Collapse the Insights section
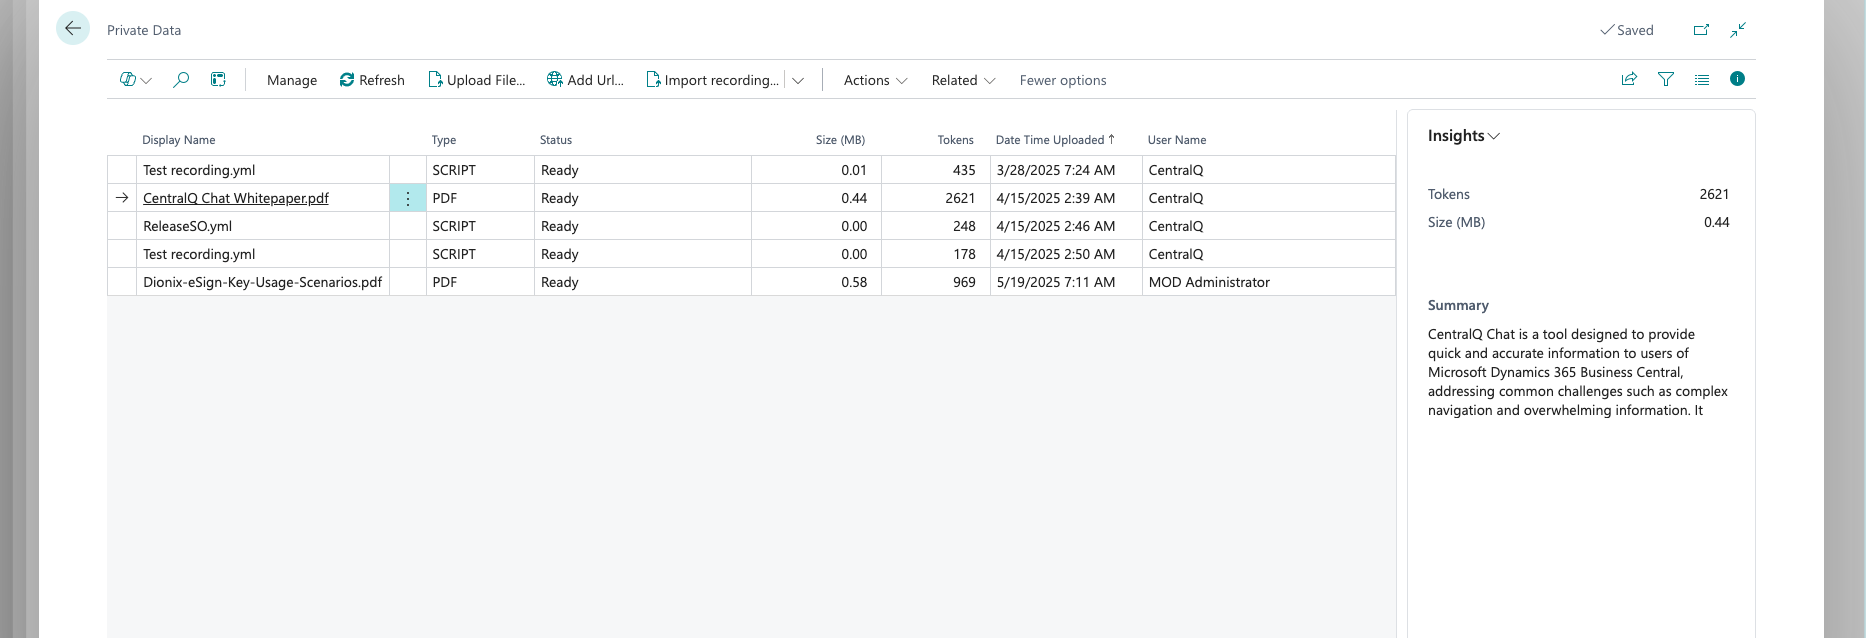 point(1463,136)
